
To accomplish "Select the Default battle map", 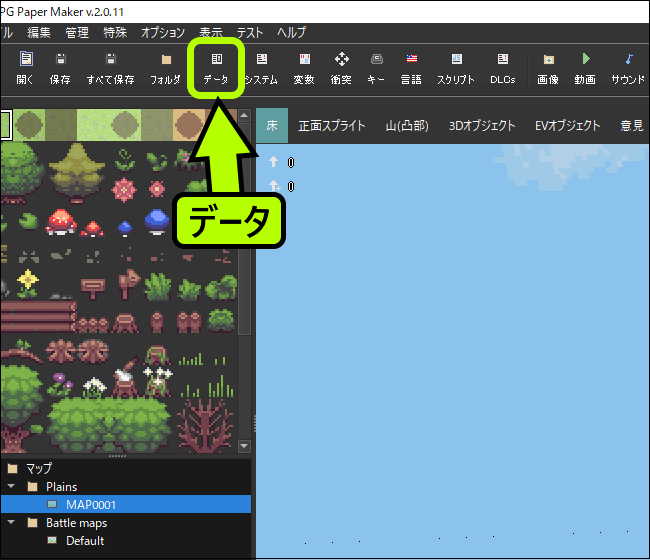I will [x=85, y=541].
